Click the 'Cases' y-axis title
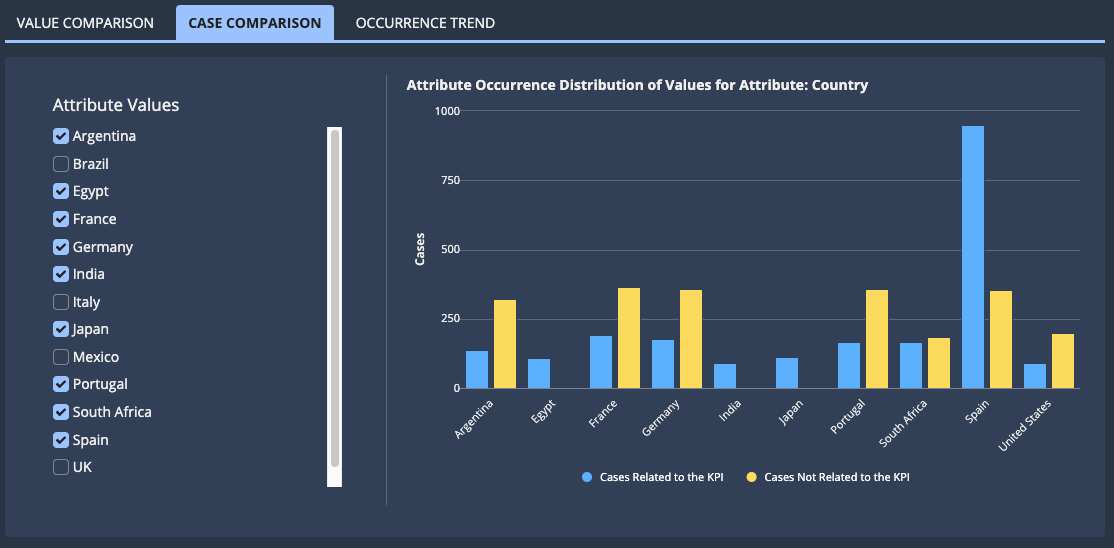 pyautogui.click(x=419, y=249)
